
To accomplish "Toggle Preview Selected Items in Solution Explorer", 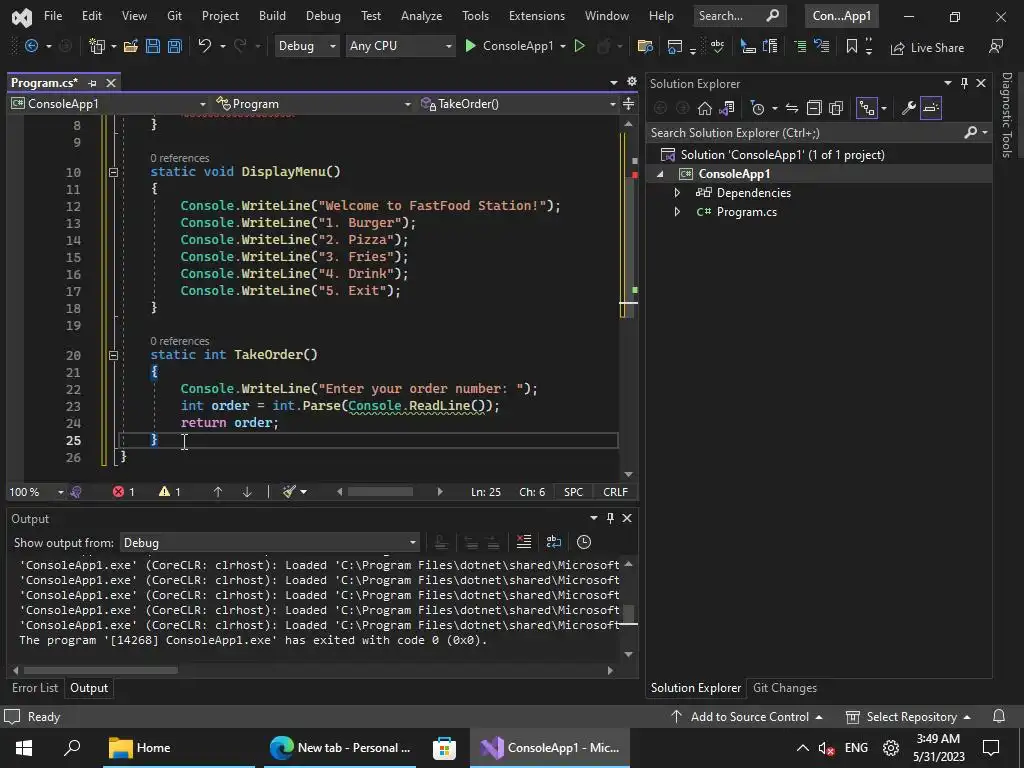I will 931,108.
